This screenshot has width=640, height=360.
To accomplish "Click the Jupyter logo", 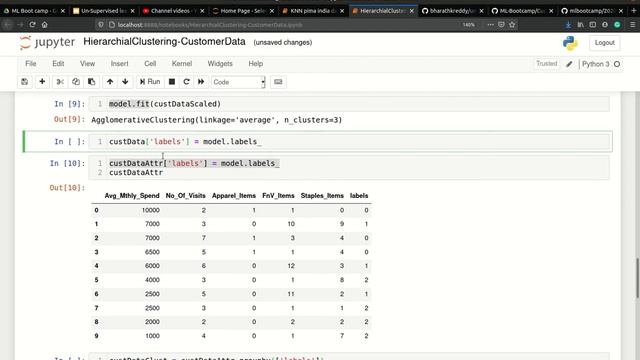I will (47, 42).
